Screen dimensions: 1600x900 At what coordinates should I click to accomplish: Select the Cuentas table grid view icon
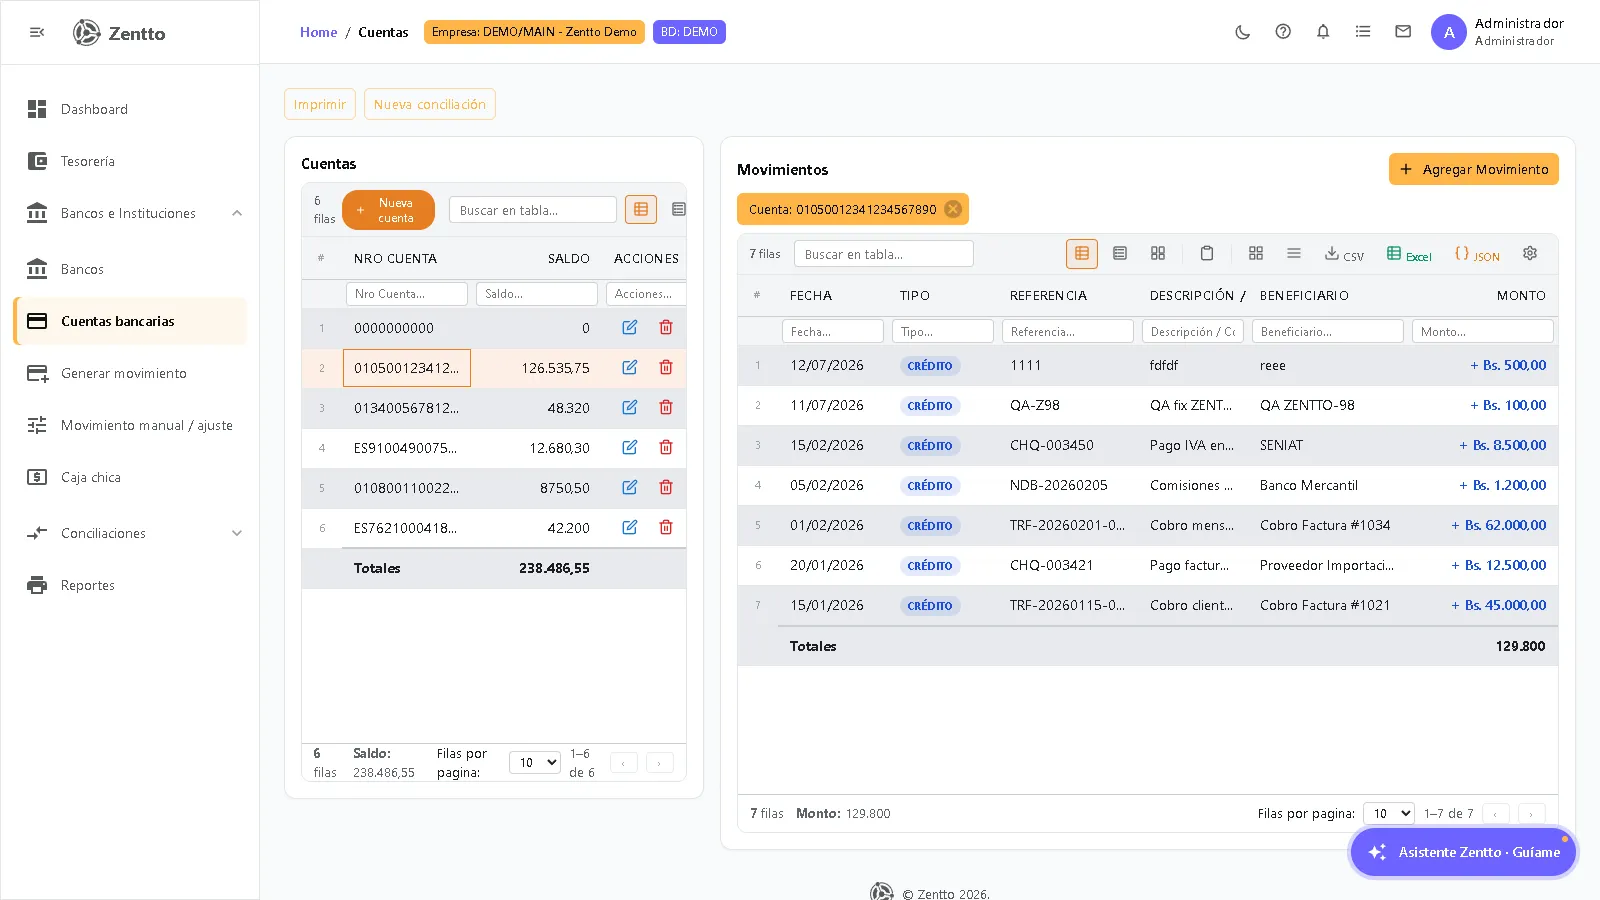(641, 209)
